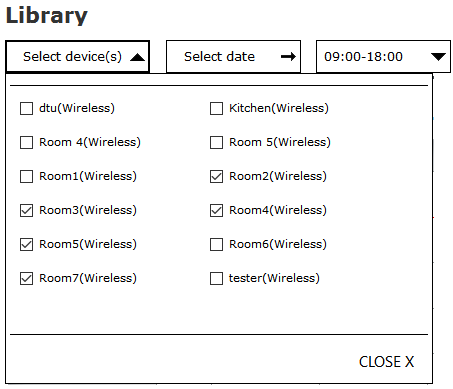The image size is (453, 389).
Task: Untick Room4(Wireless) checkbox
Action: 216,210
